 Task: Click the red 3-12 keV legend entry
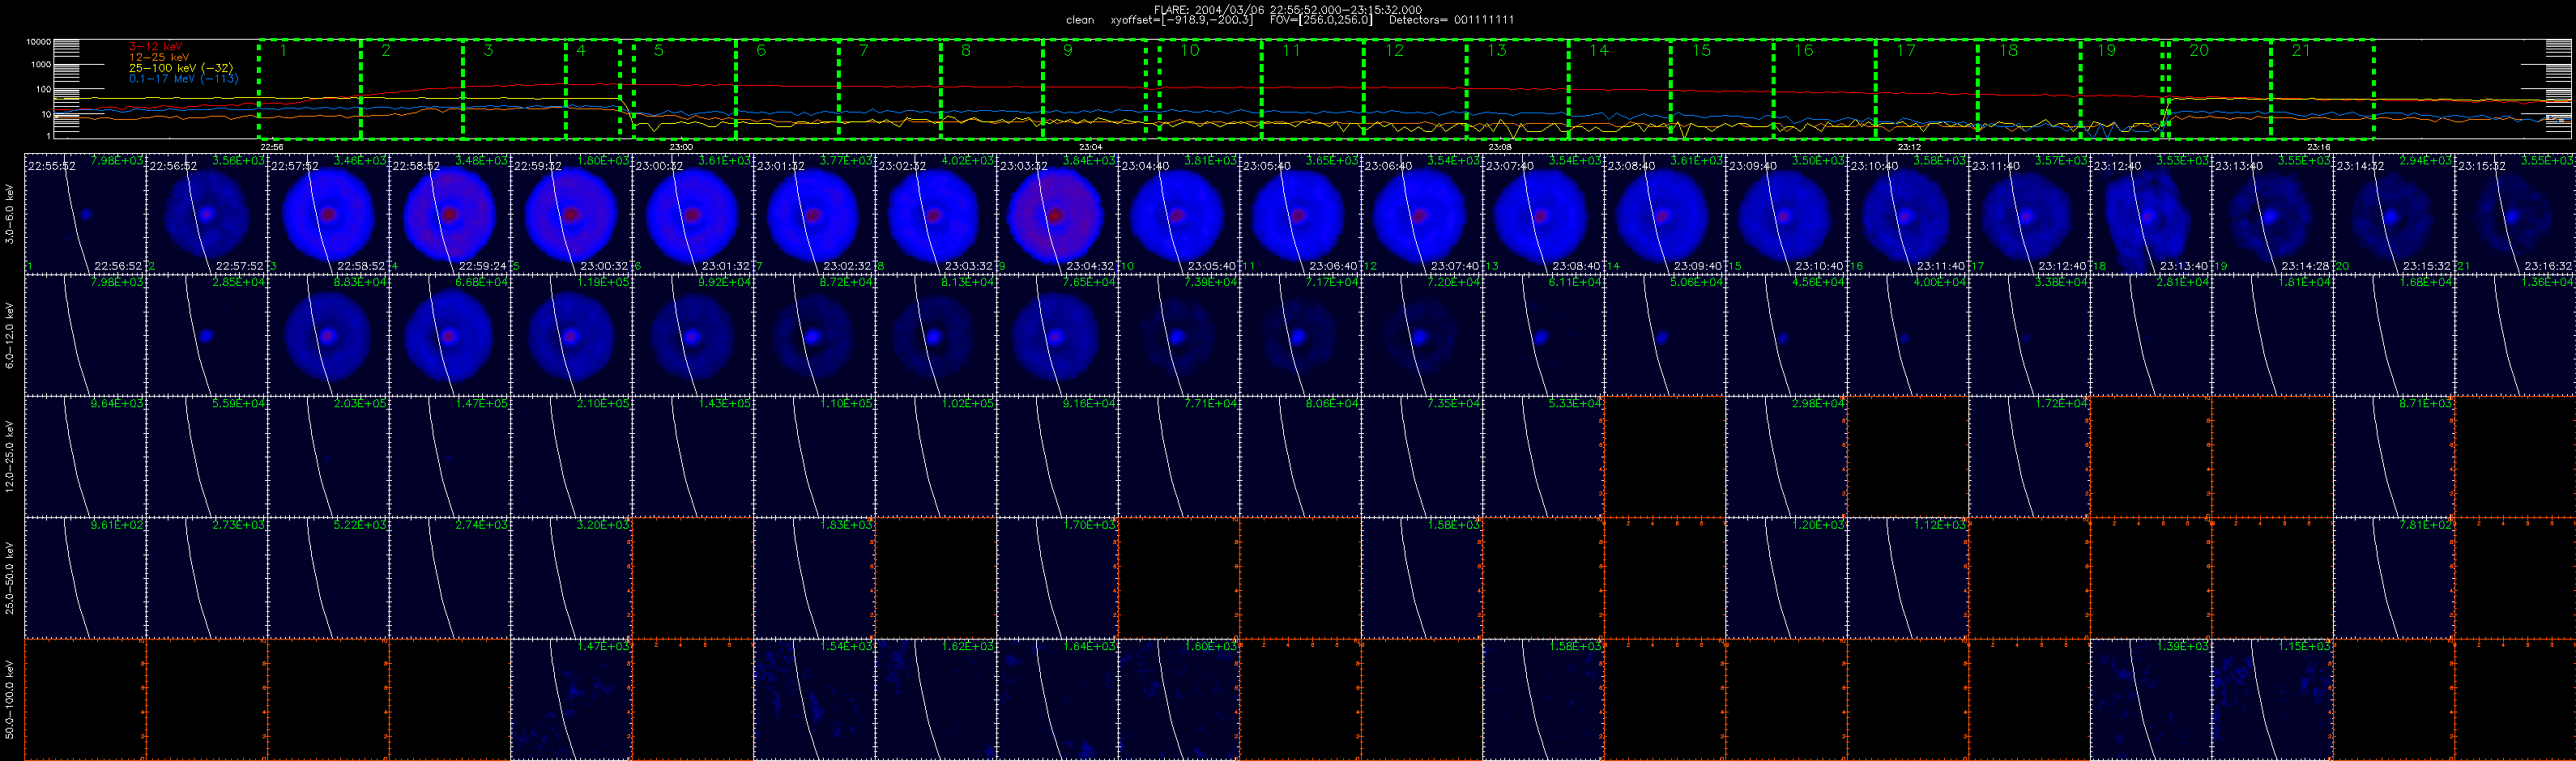(156, 46)
